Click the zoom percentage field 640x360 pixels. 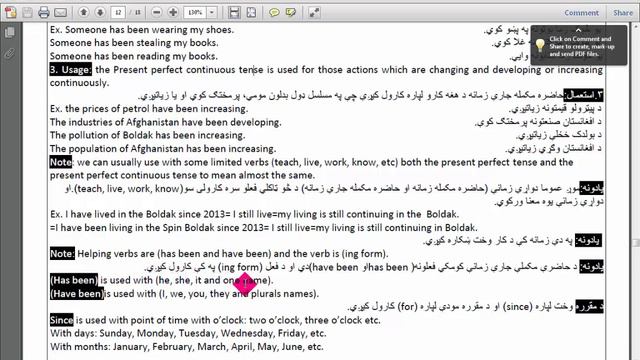pos(195,13)
